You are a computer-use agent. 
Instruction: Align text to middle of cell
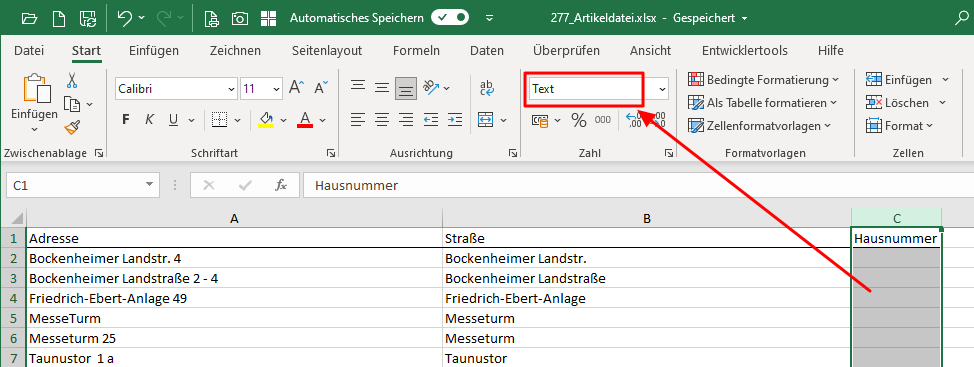coord(381,88)
